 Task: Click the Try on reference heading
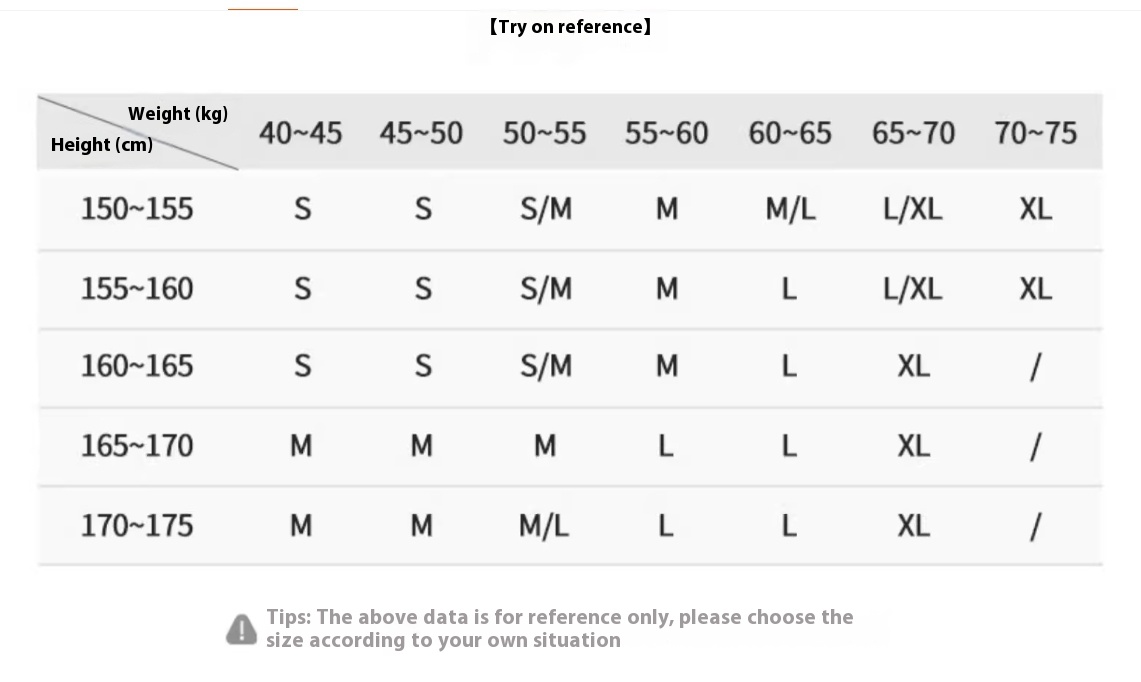tap(570, 27)
